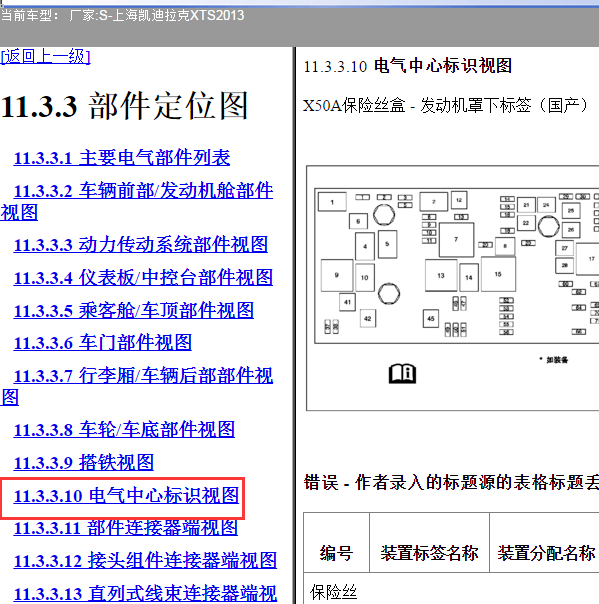Click relay block 13 in diagram

[441, 275]
